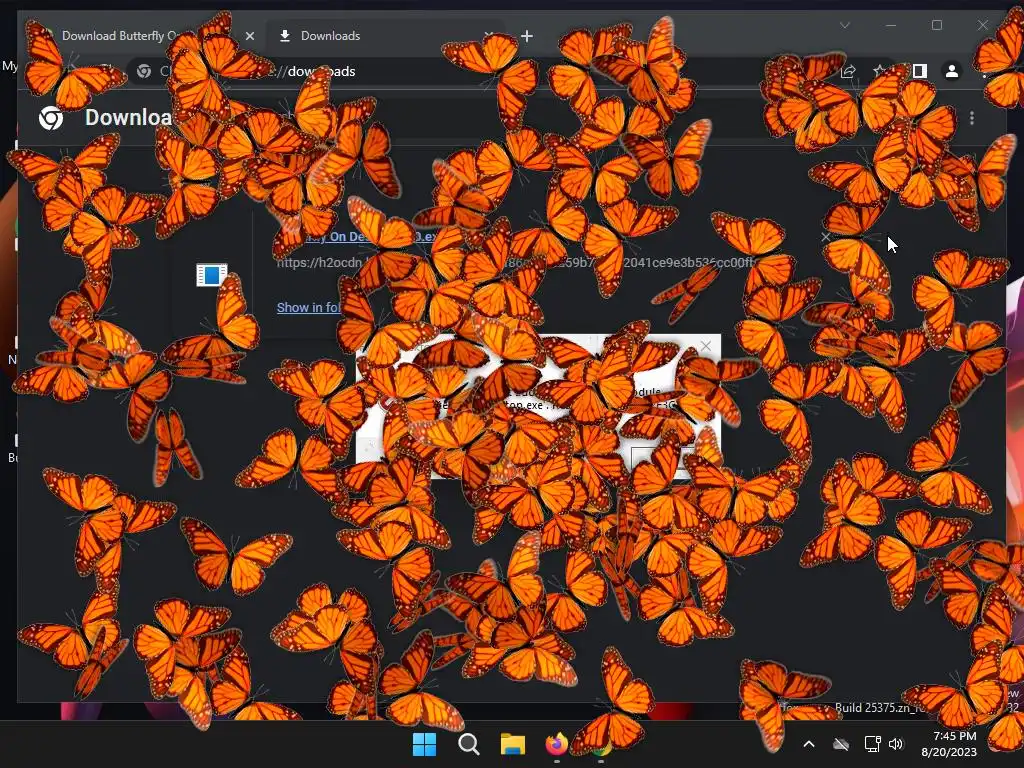
Task: Open File Explorer from taskbar
Action: [513, 744]
